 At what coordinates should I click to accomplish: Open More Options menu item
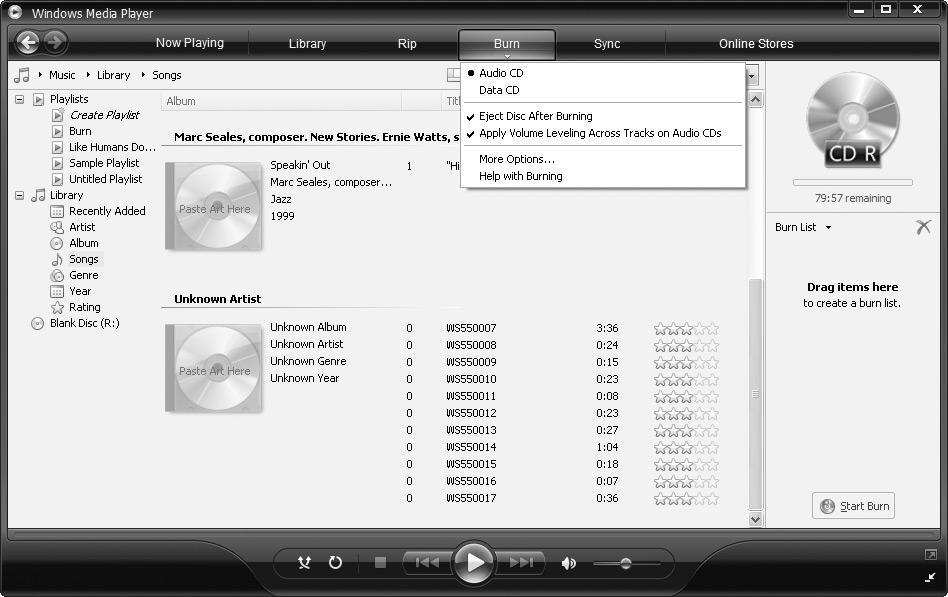[516, 159]
